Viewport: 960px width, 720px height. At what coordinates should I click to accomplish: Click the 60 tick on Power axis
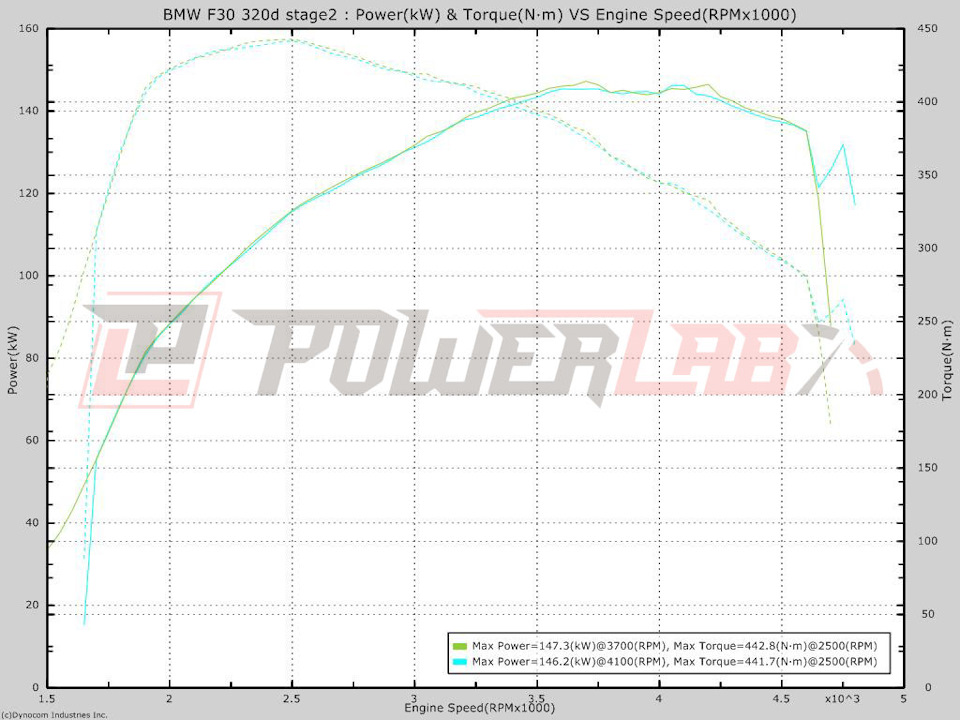pyautogui.click(x=31, y=440)
